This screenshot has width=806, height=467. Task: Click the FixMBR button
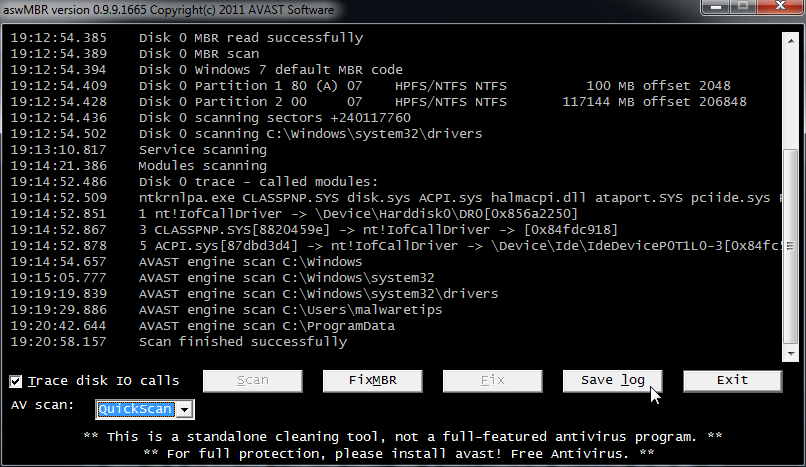click(x=373, y=381)
